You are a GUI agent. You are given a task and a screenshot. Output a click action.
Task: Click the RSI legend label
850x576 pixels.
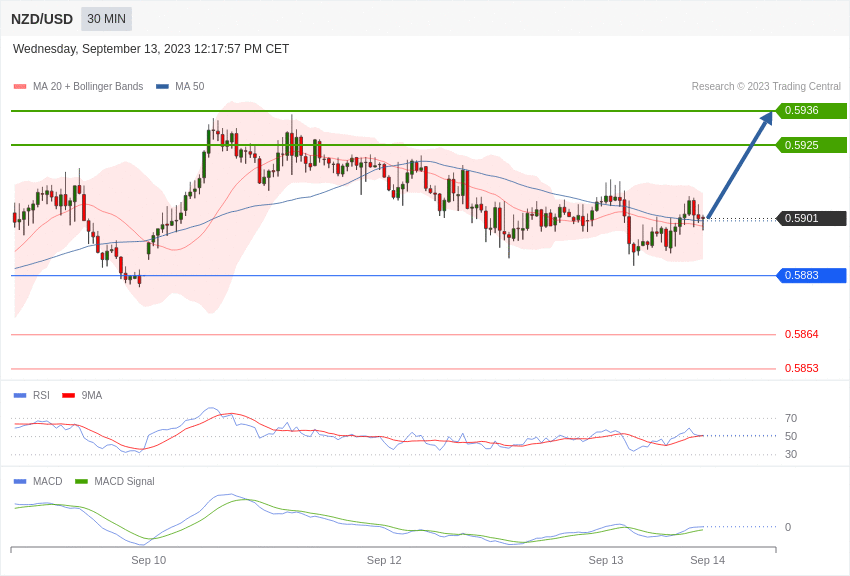point(41,396)
